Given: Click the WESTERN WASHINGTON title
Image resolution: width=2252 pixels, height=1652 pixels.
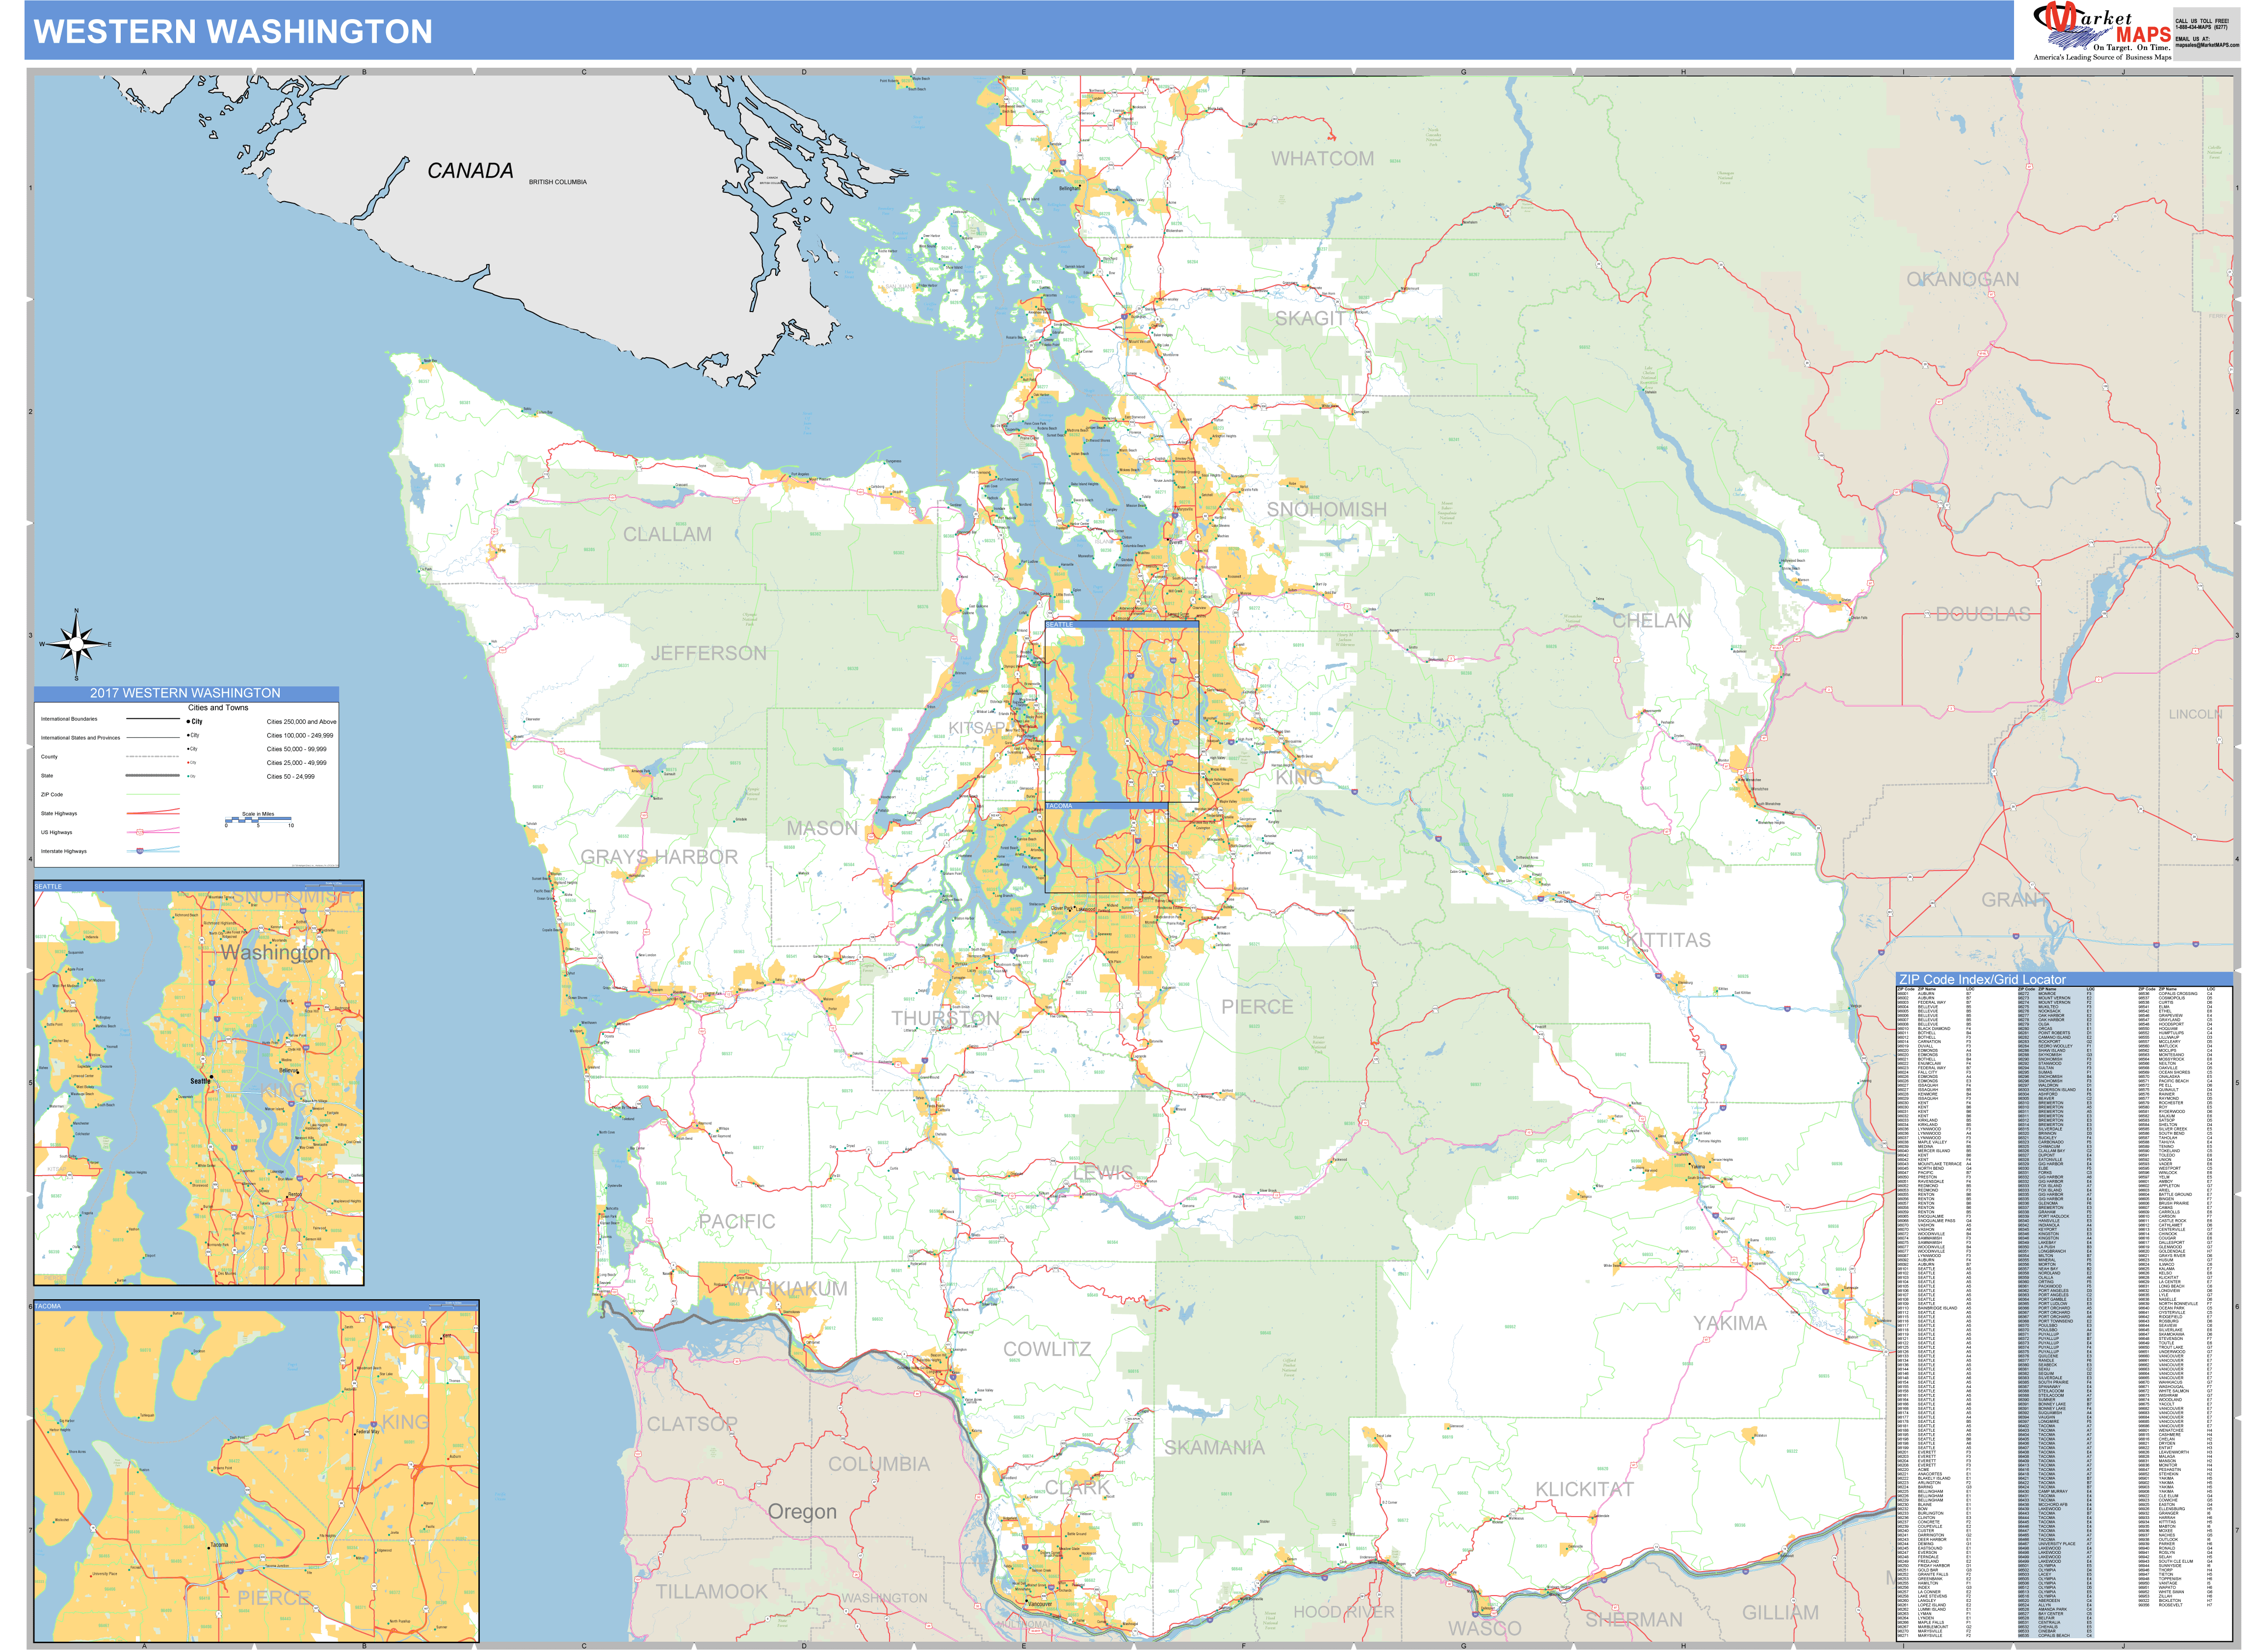Looking at the screenshot, I should point(233,32).
